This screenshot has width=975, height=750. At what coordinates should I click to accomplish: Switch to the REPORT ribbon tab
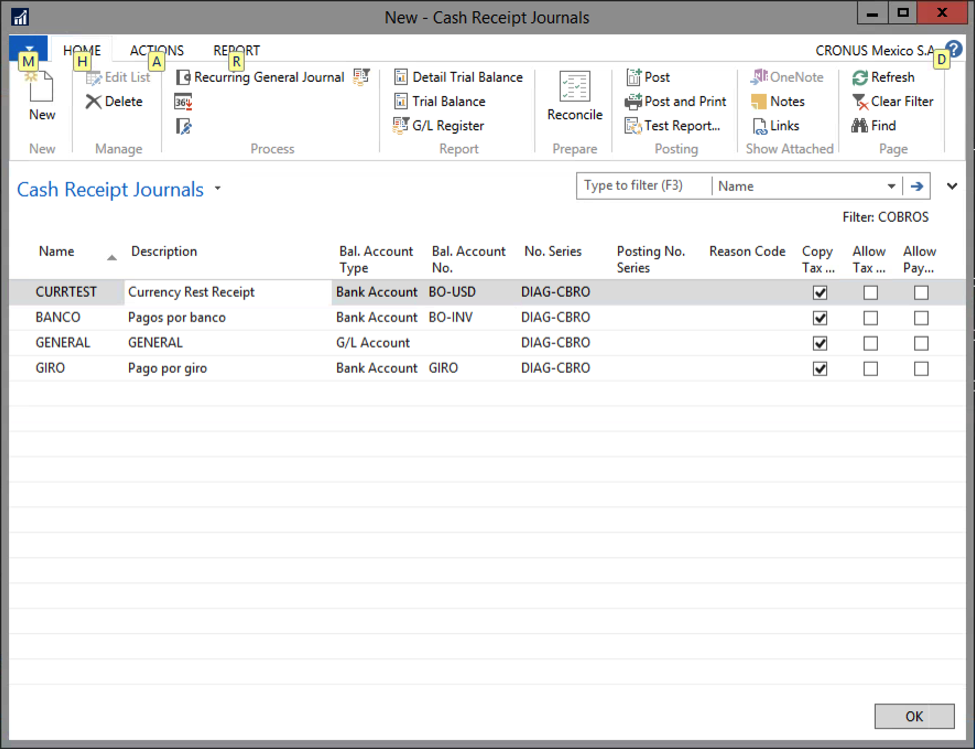click(236, 50)
